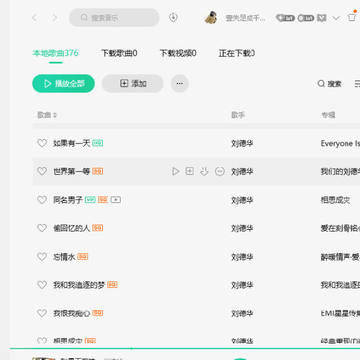Like the song 如果有一天
Image resolution: width=360 pixels, height=360 pixels.
pyautogui.click(x=42, y=143)
